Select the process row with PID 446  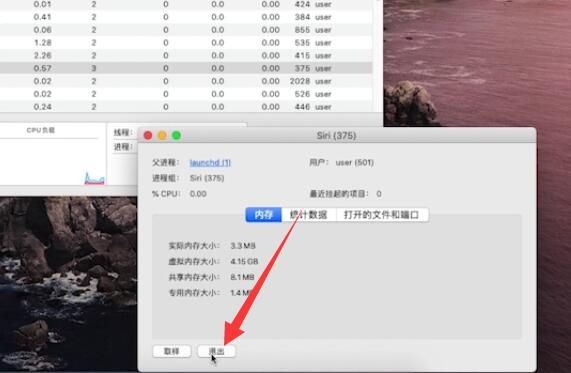(x=186, y=107)
